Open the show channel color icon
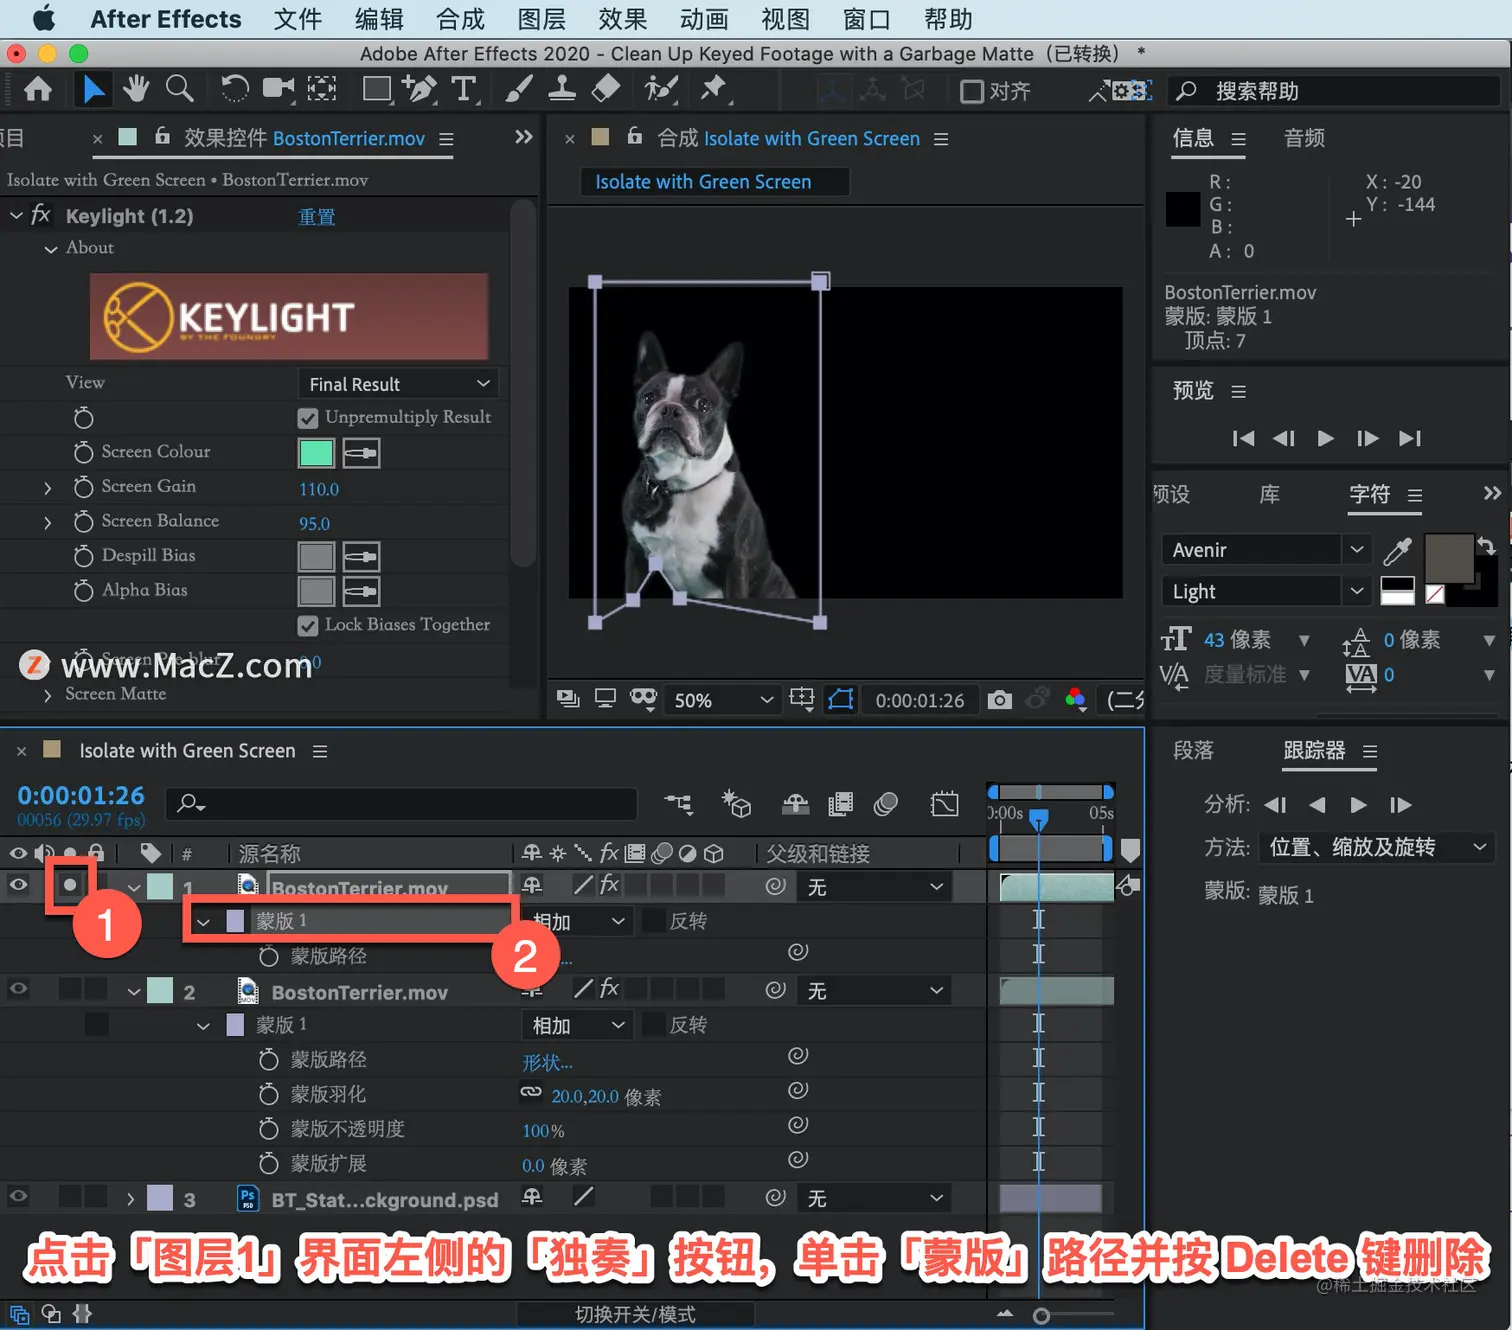Screen dimensions: 1512x1330 pyautogui.click(x=1076, y=699)
